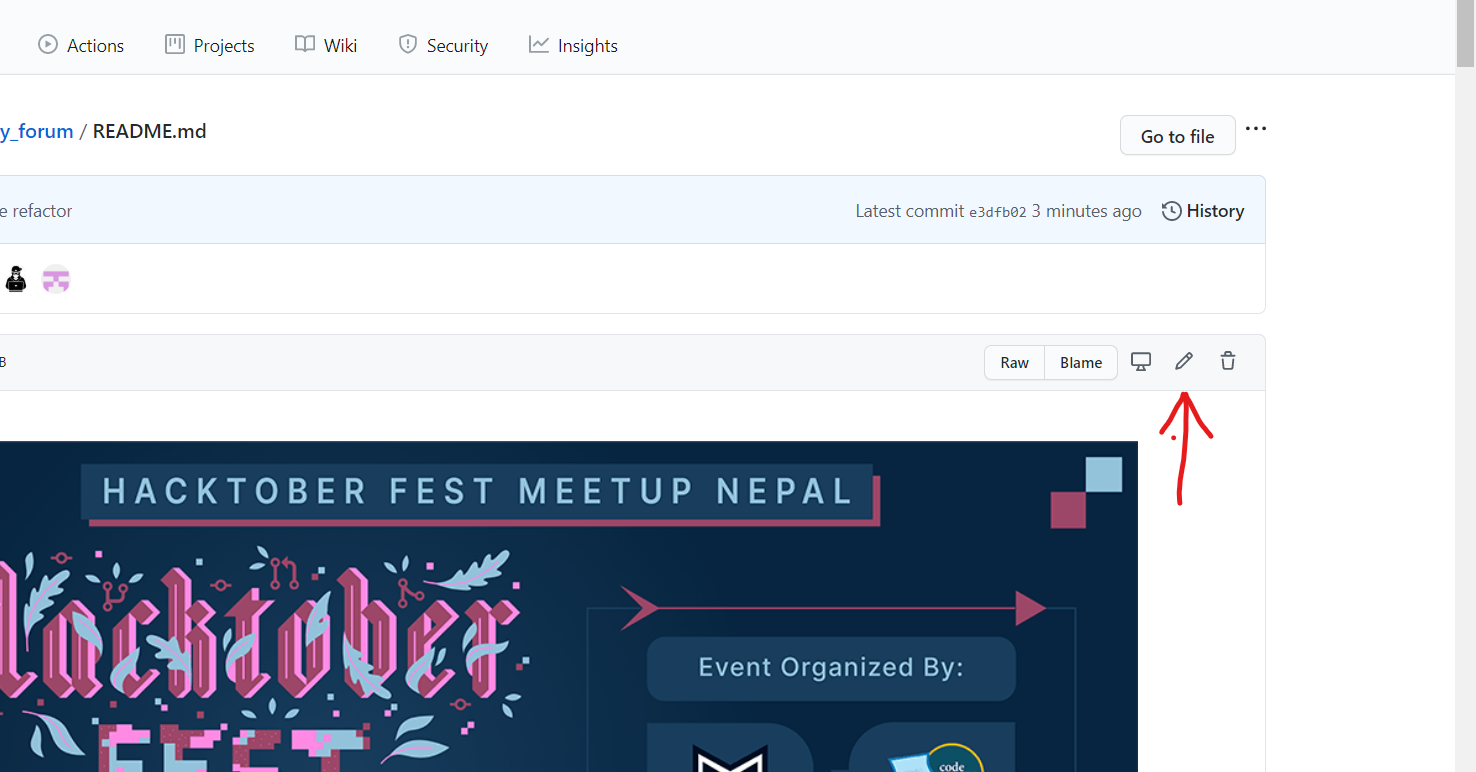1476x772 pixels.
Task: Go to the Insights tab
Action: point(573,45)
